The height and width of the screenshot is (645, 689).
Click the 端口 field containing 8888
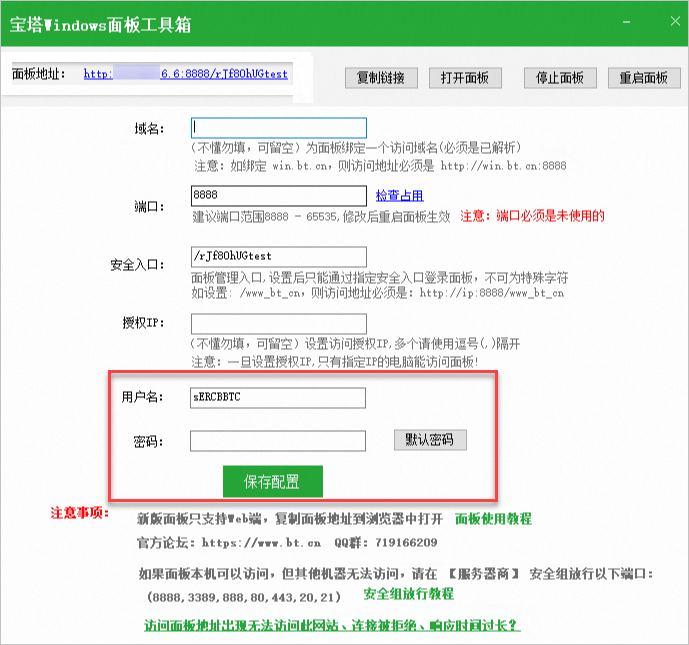pyautogui.click(x=278, y=196)
